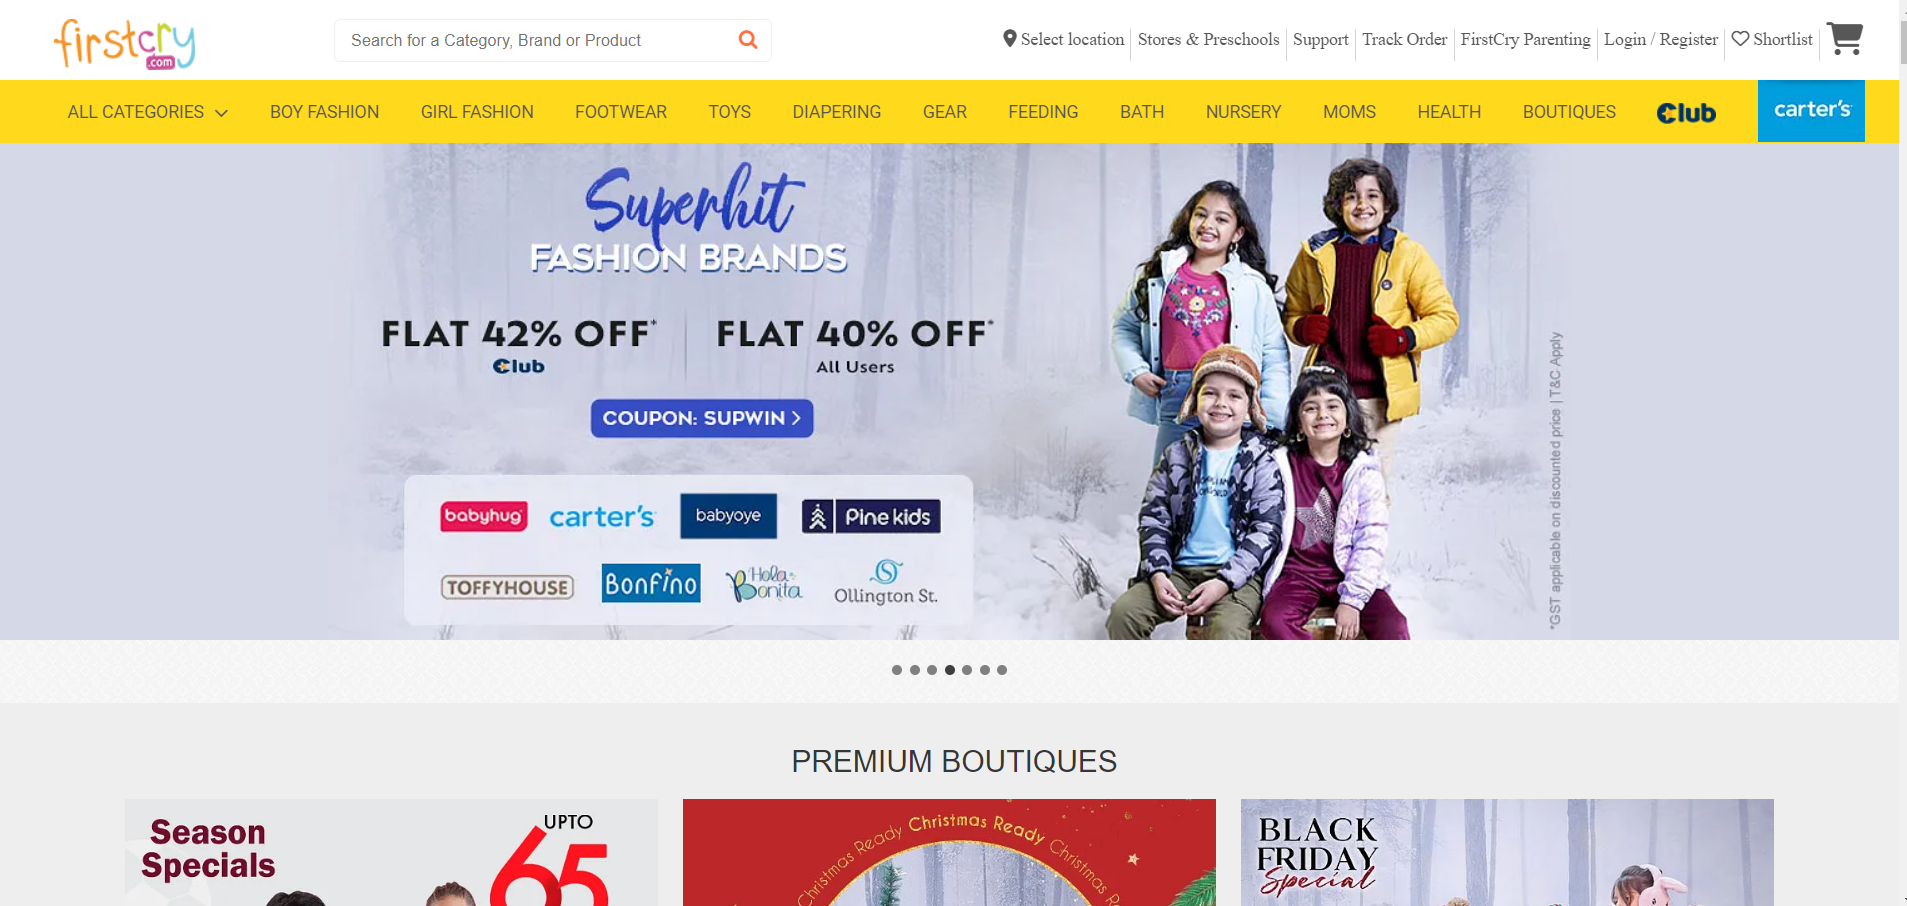Viewport: 1907px width, 906px height.
Task: Go to FirstCry logo home page
Action: pyautogui.click(x=124, y=44)
